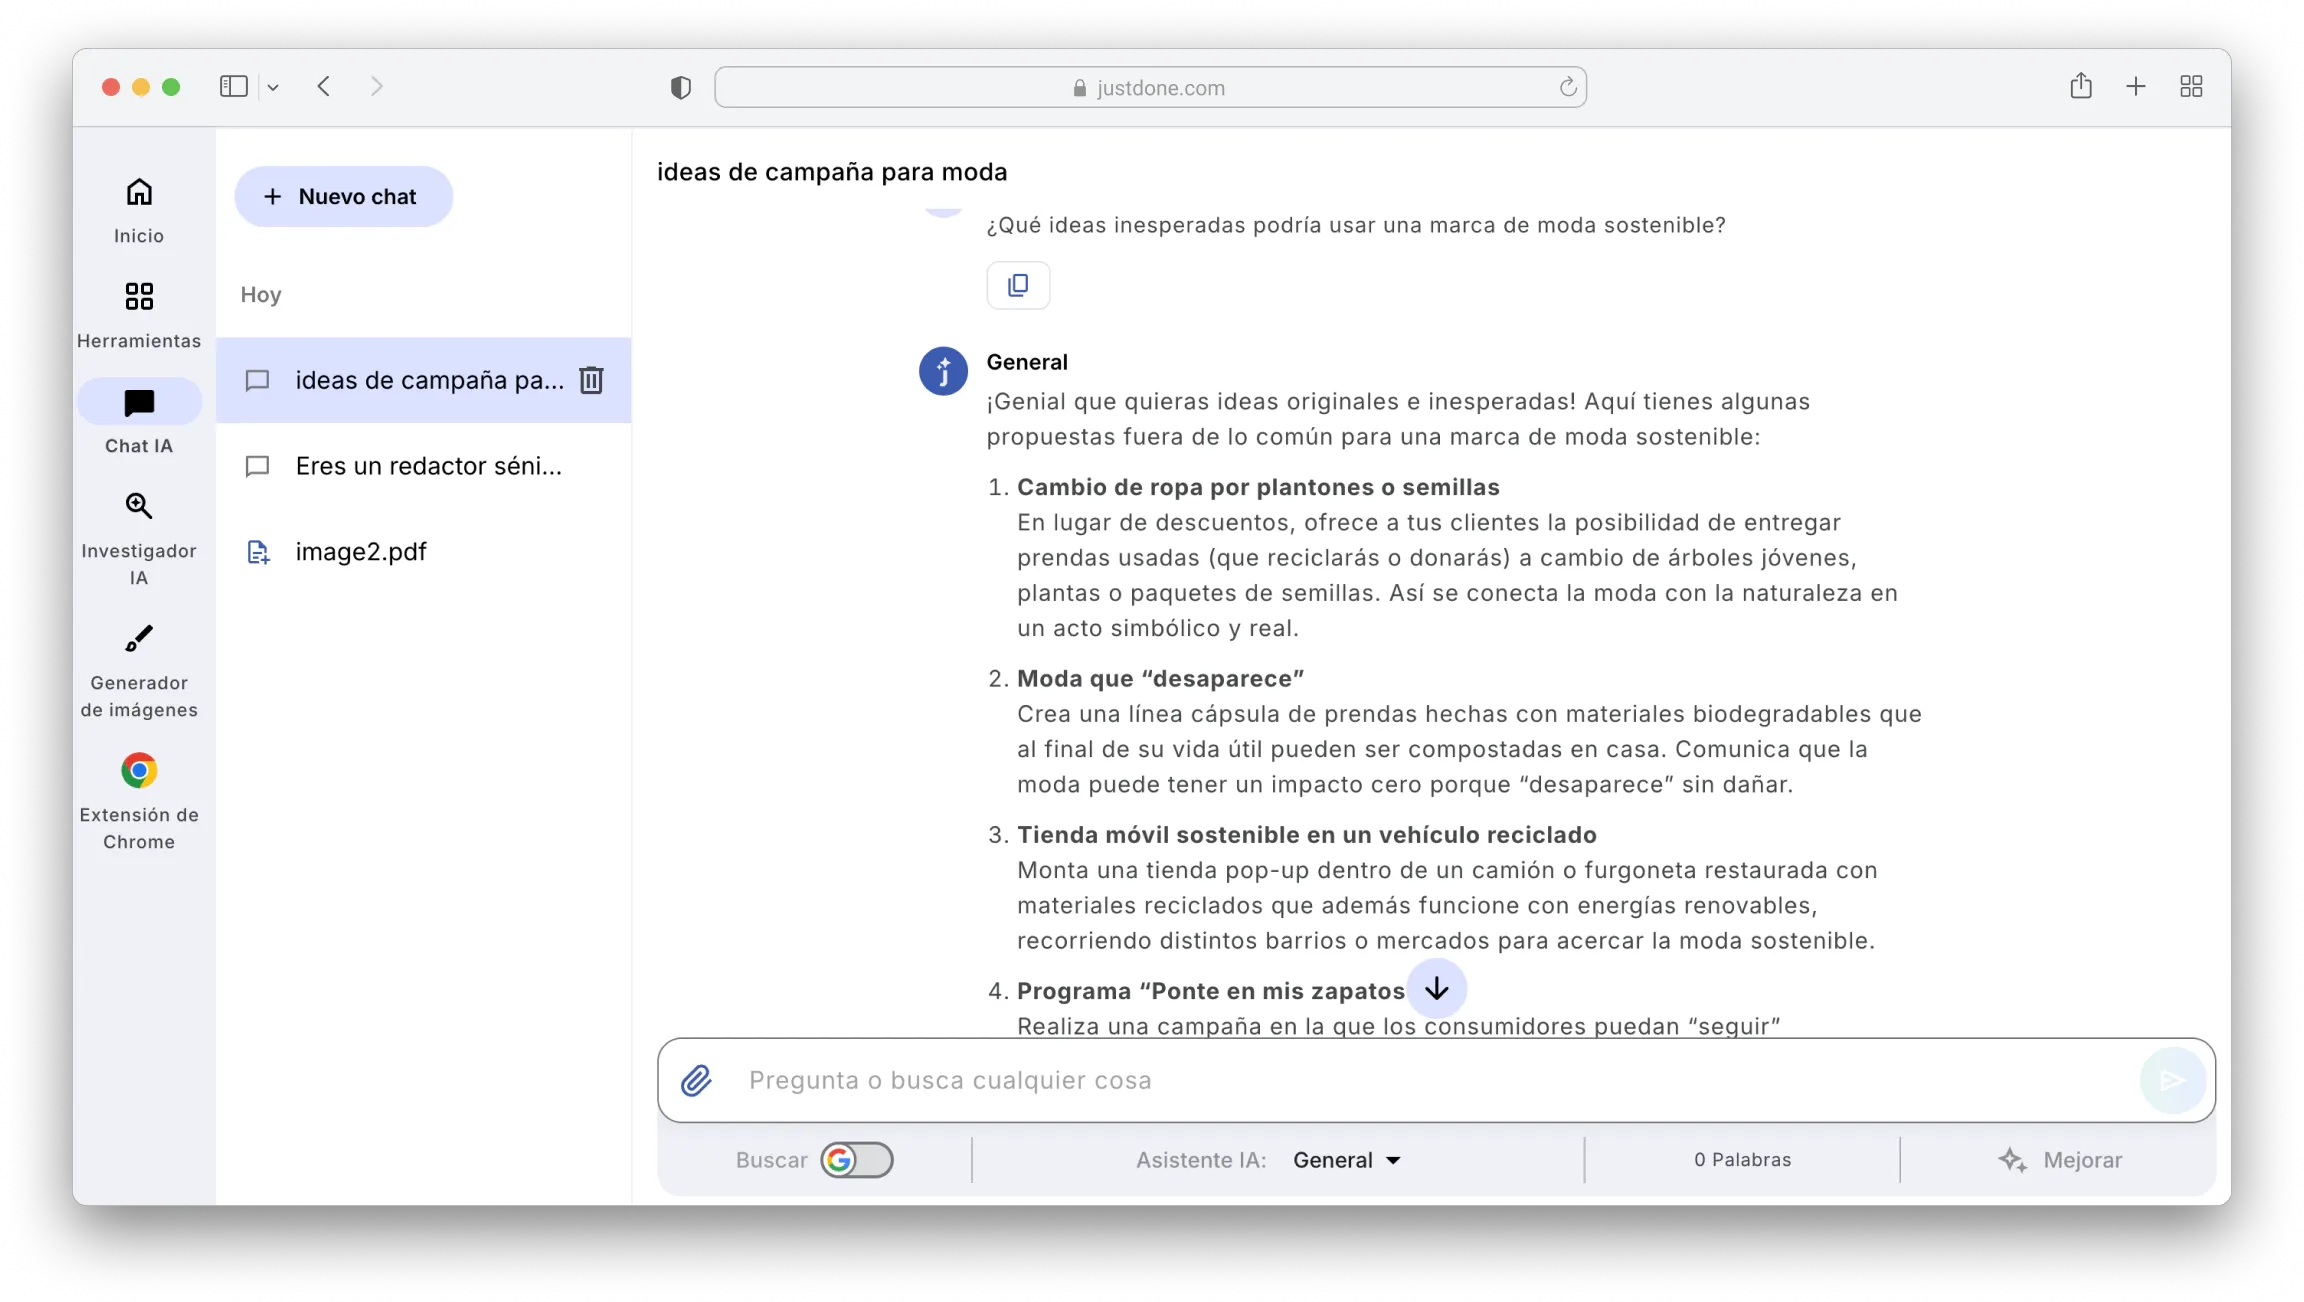Viewport: 2304px width, 1302px height.
Task: Open the Safari sidebar options chevron
Action: pyautogui.click(x=273, y=88)
